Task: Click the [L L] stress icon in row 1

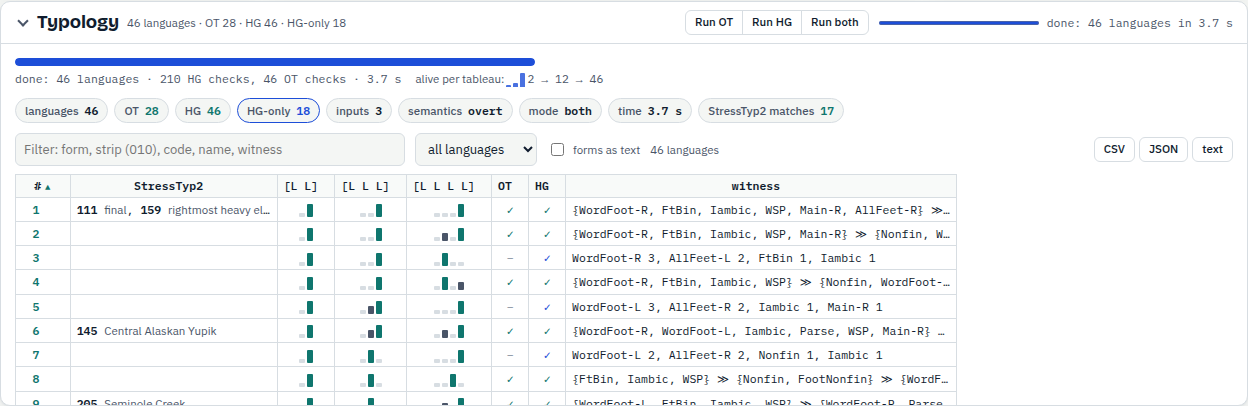Action: [x=306, y=210]
